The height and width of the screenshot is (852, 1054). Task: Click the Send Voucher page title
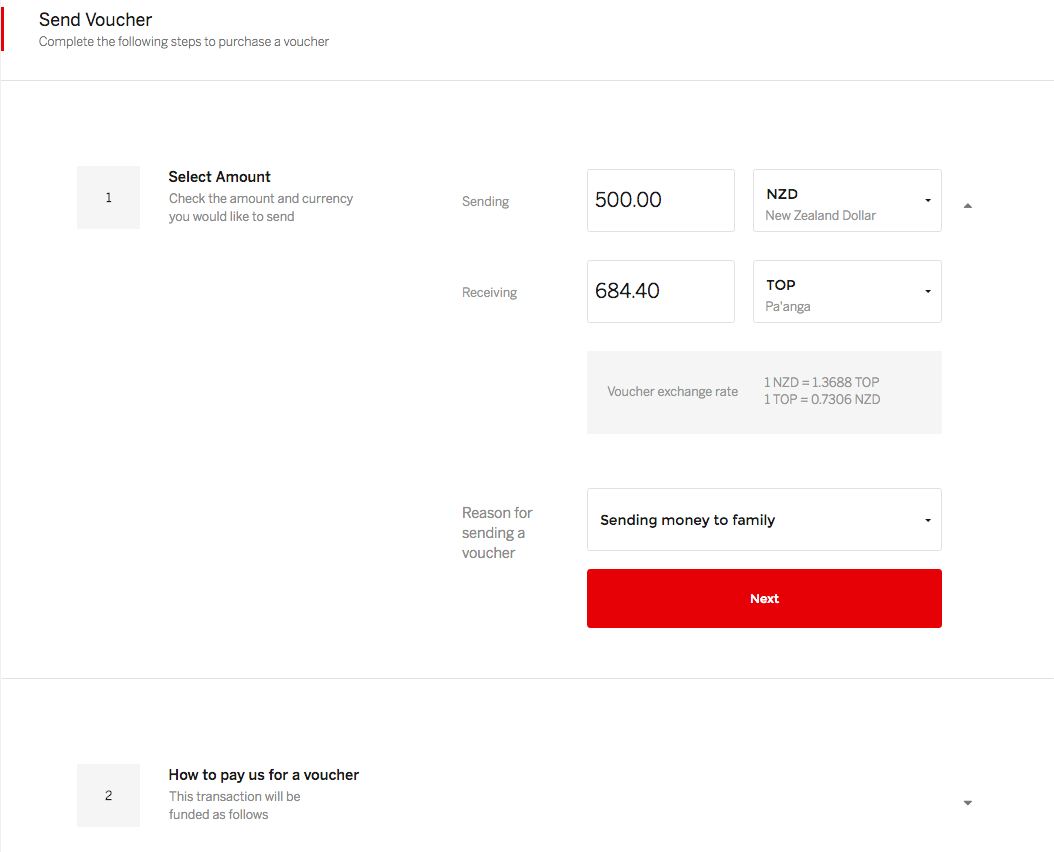pyautogui.click(x=96, y=20)
